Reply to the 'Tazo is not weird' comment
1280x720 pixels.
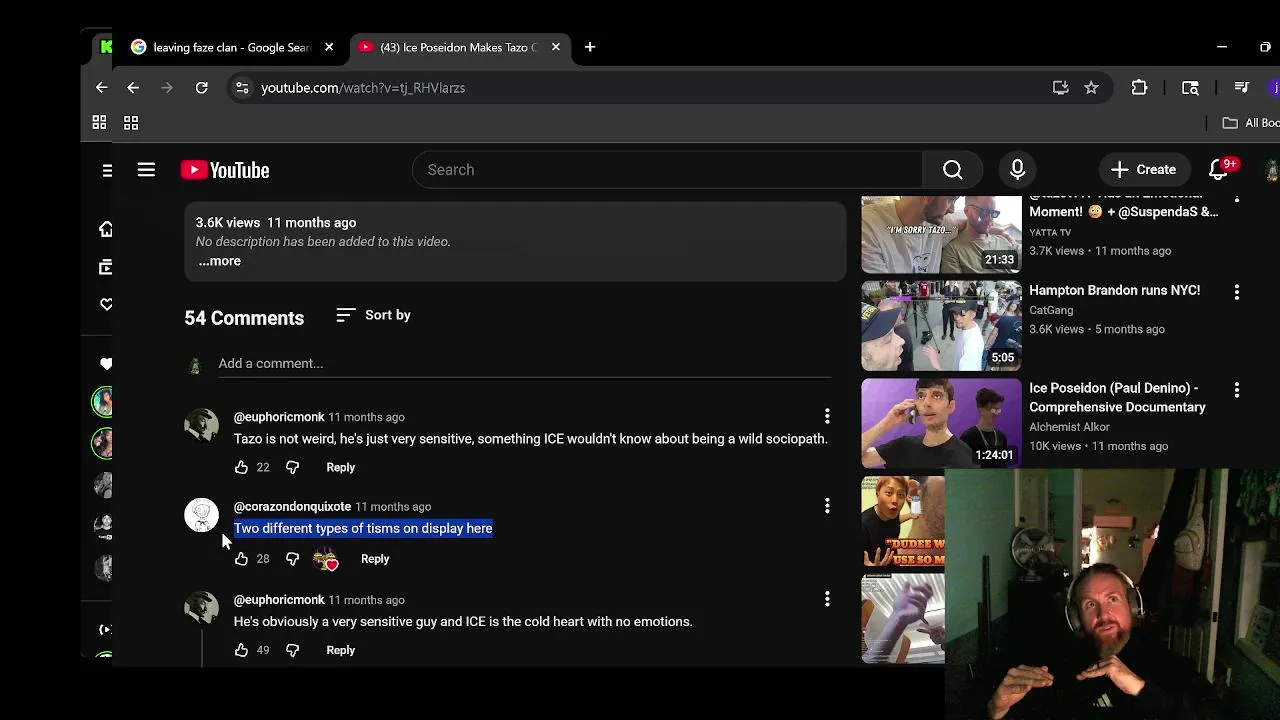coord(340,467)
